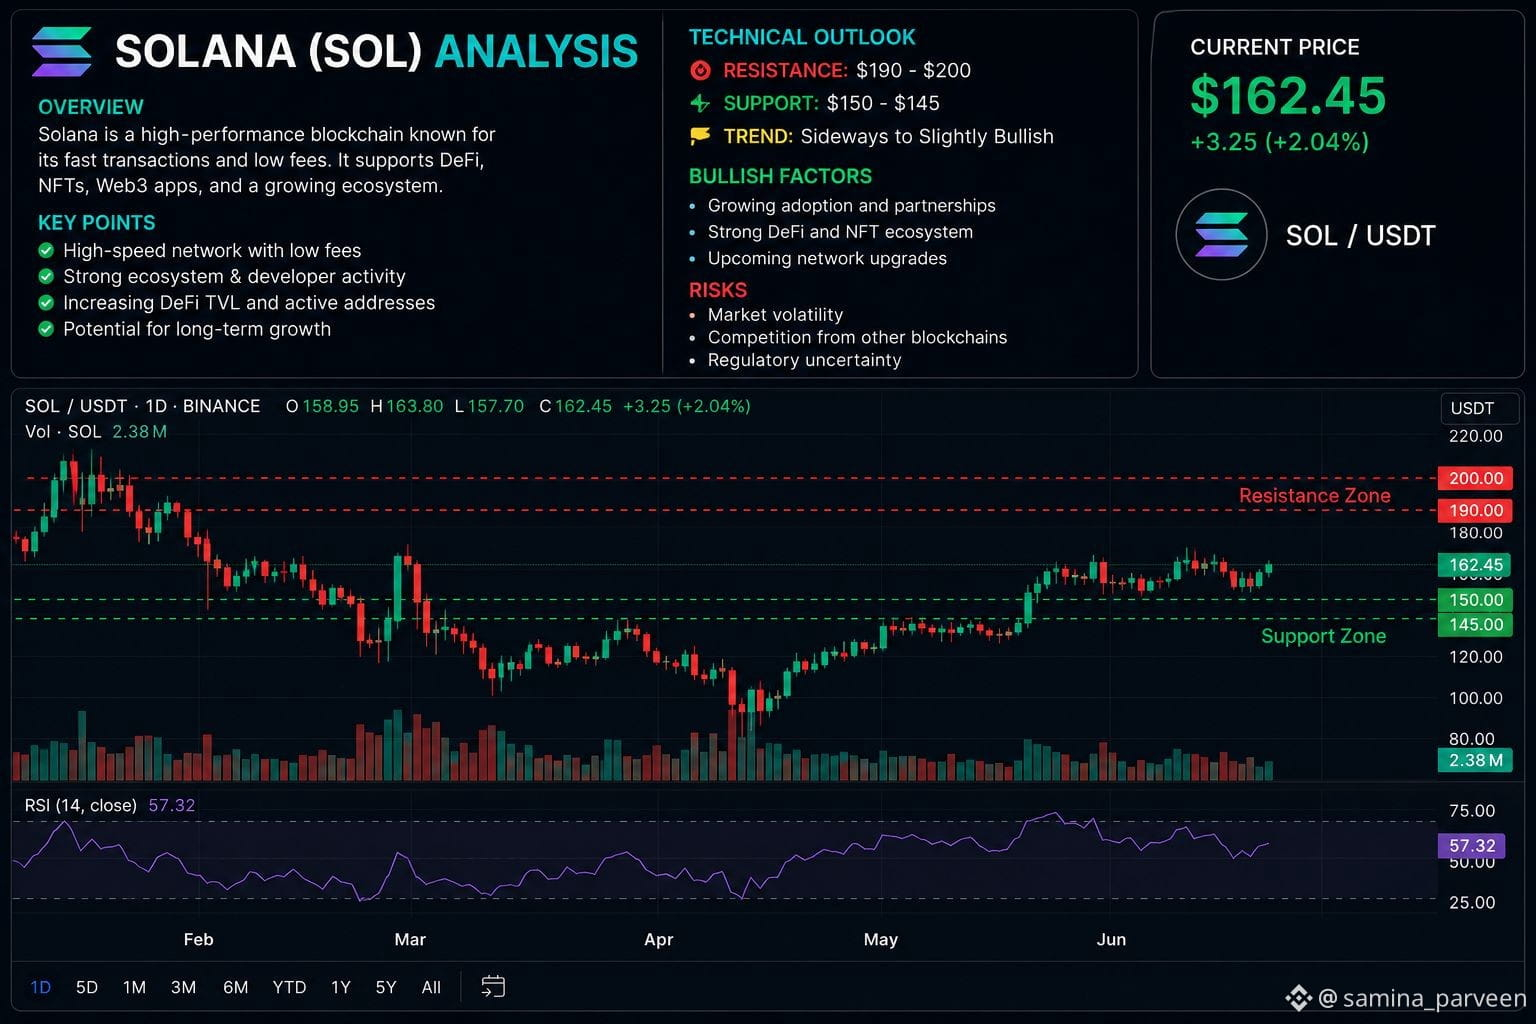
Task: Click "Upcoming network upgrades" bullet
Action: pyautogui.click(x=827, y=258)
